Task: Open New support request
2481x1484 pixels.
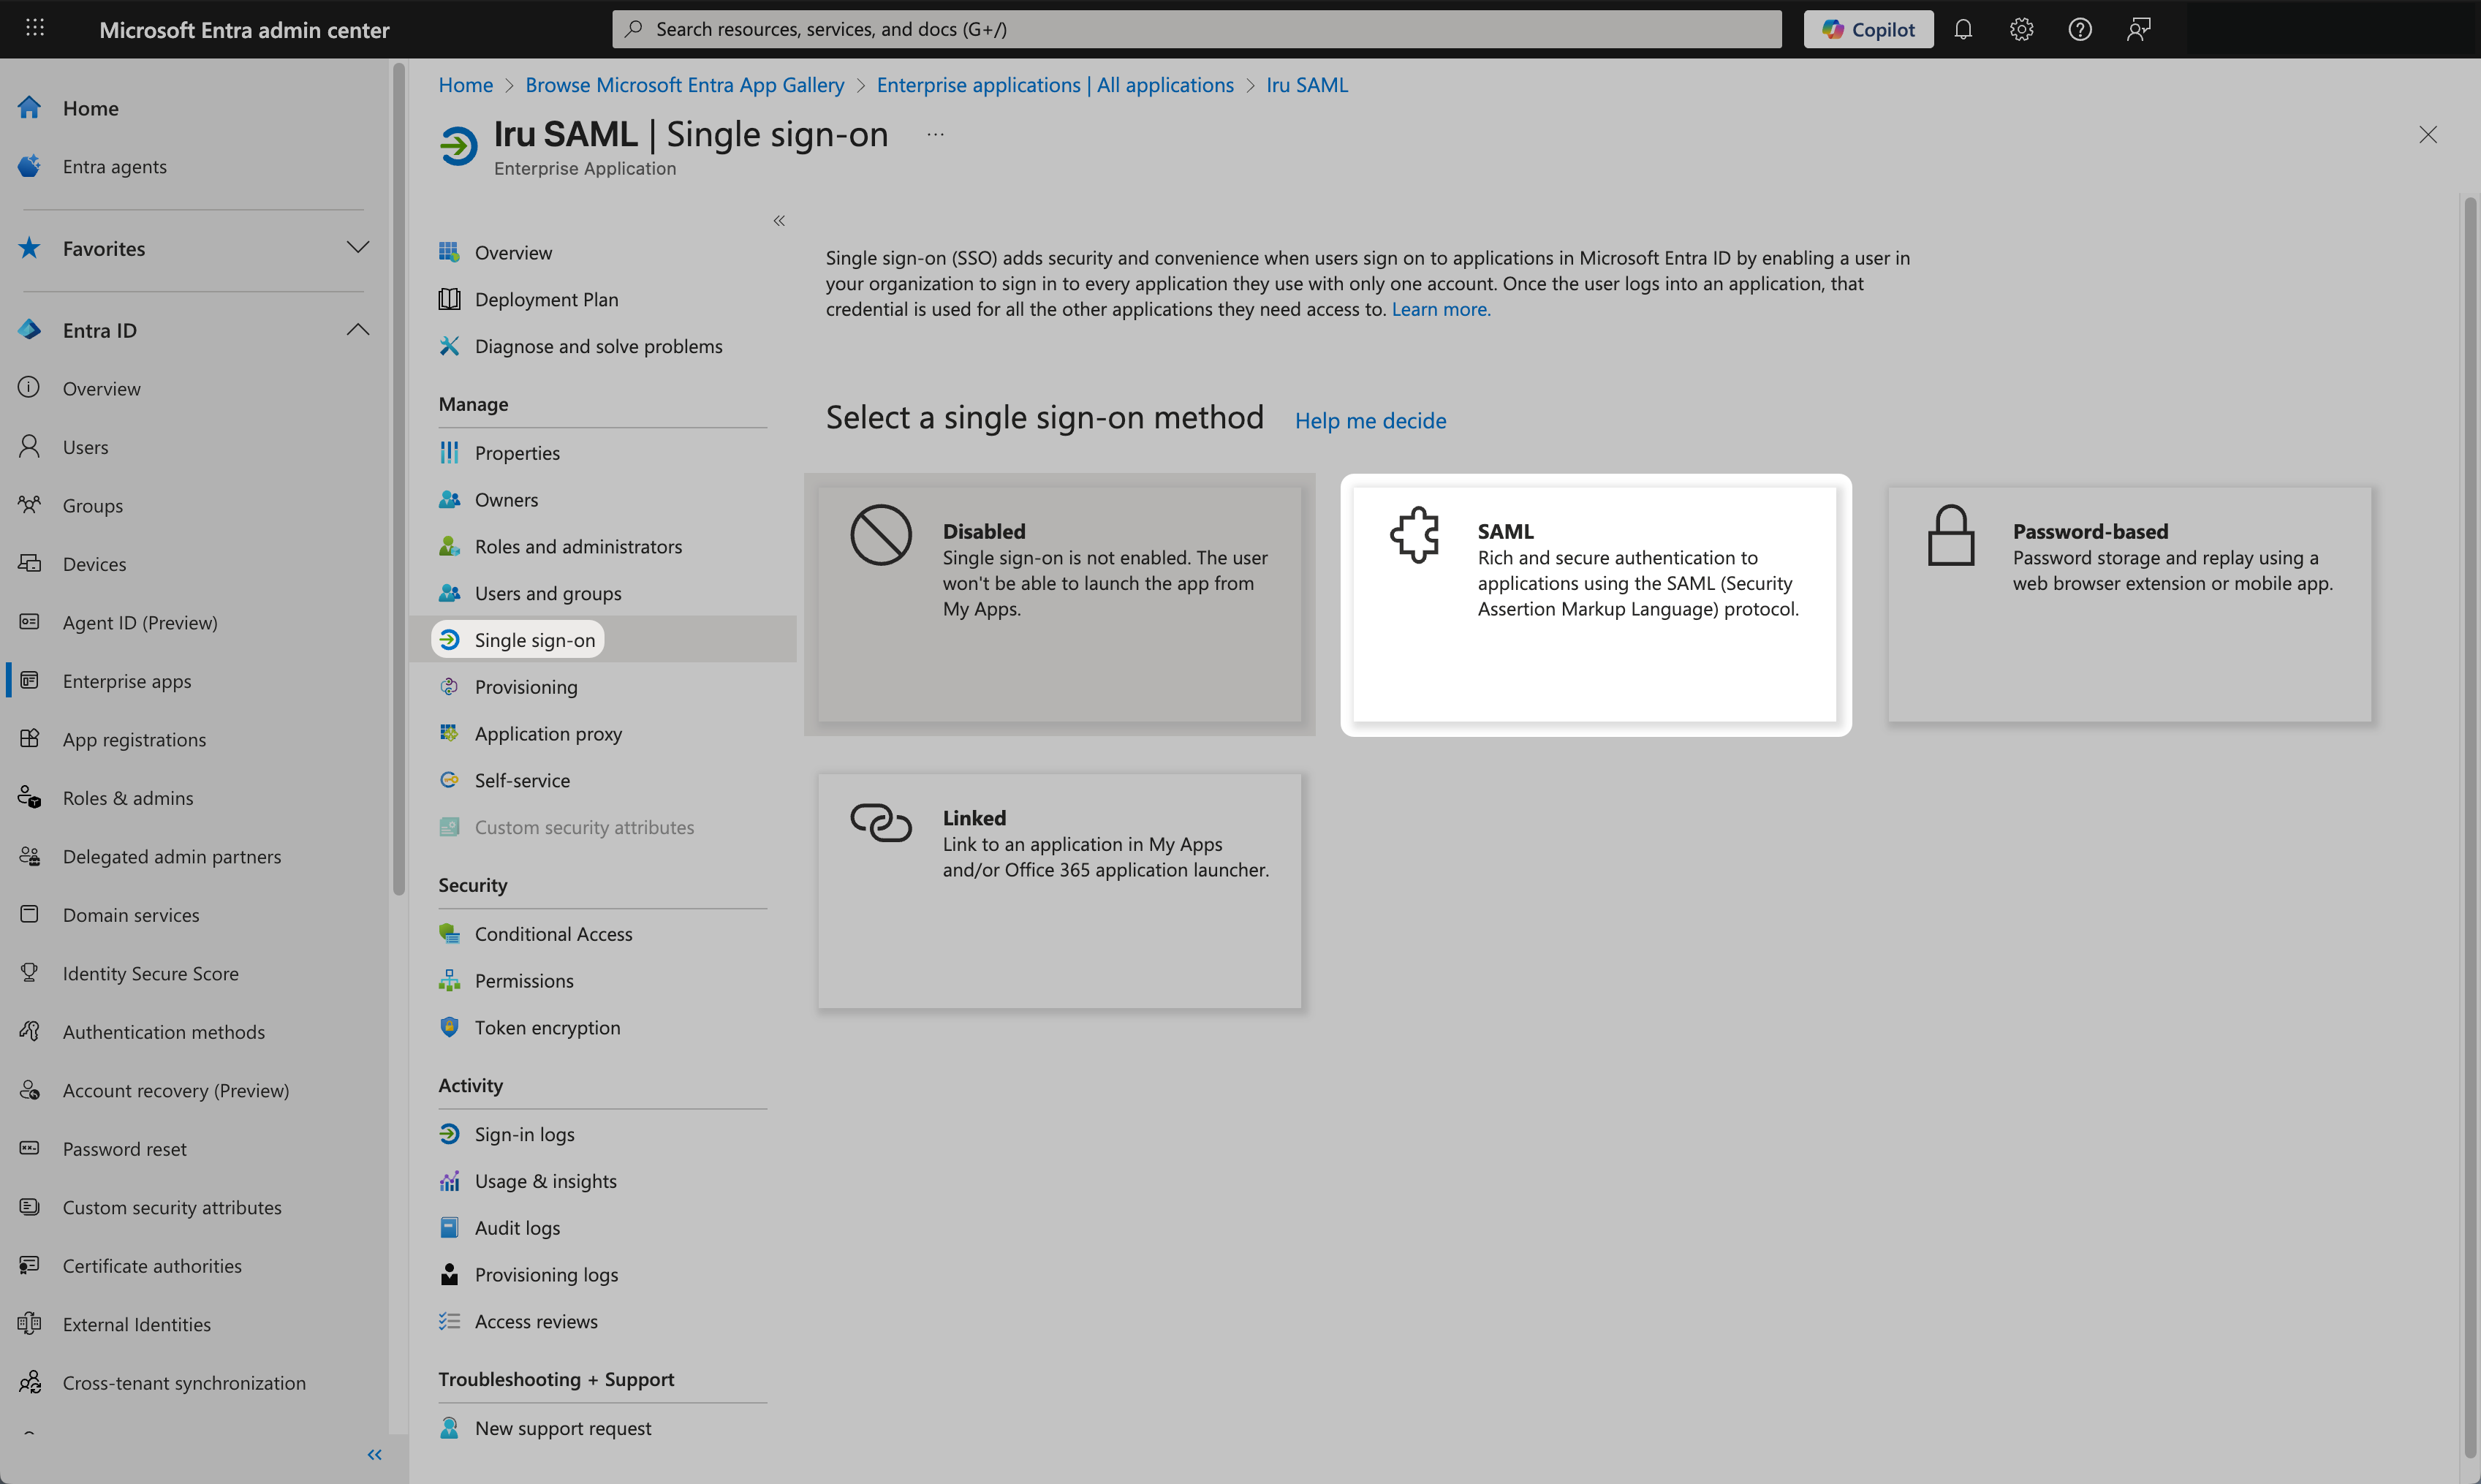Action: tap(563, 1428)
